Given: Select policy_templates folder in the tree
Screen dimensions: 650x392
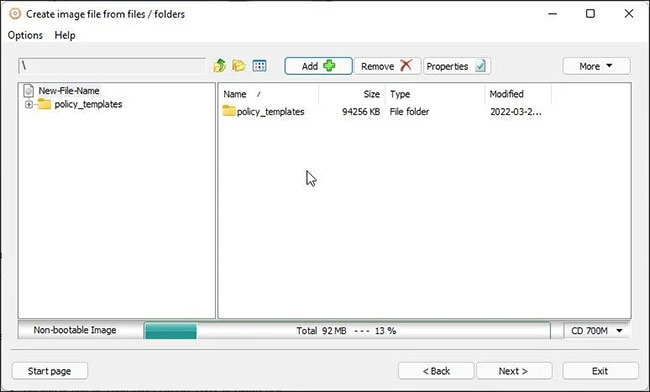Looking at the screenshot, I should (x=88, y=104).
